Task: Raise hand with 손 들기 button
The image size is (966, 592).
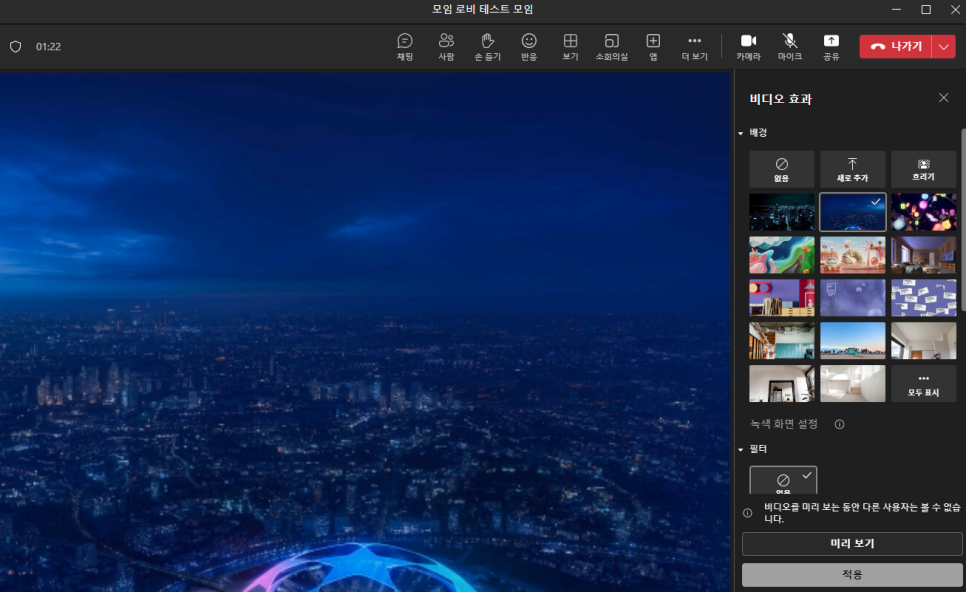Action: (x=487, y=47)
